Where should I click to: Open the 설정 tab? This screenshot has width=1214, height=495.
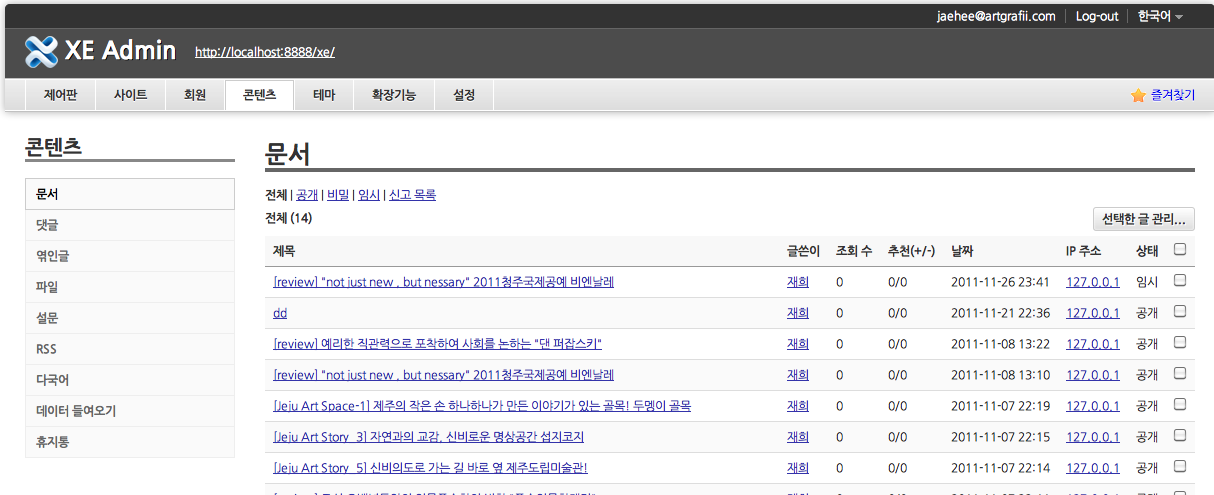(464, 95)
